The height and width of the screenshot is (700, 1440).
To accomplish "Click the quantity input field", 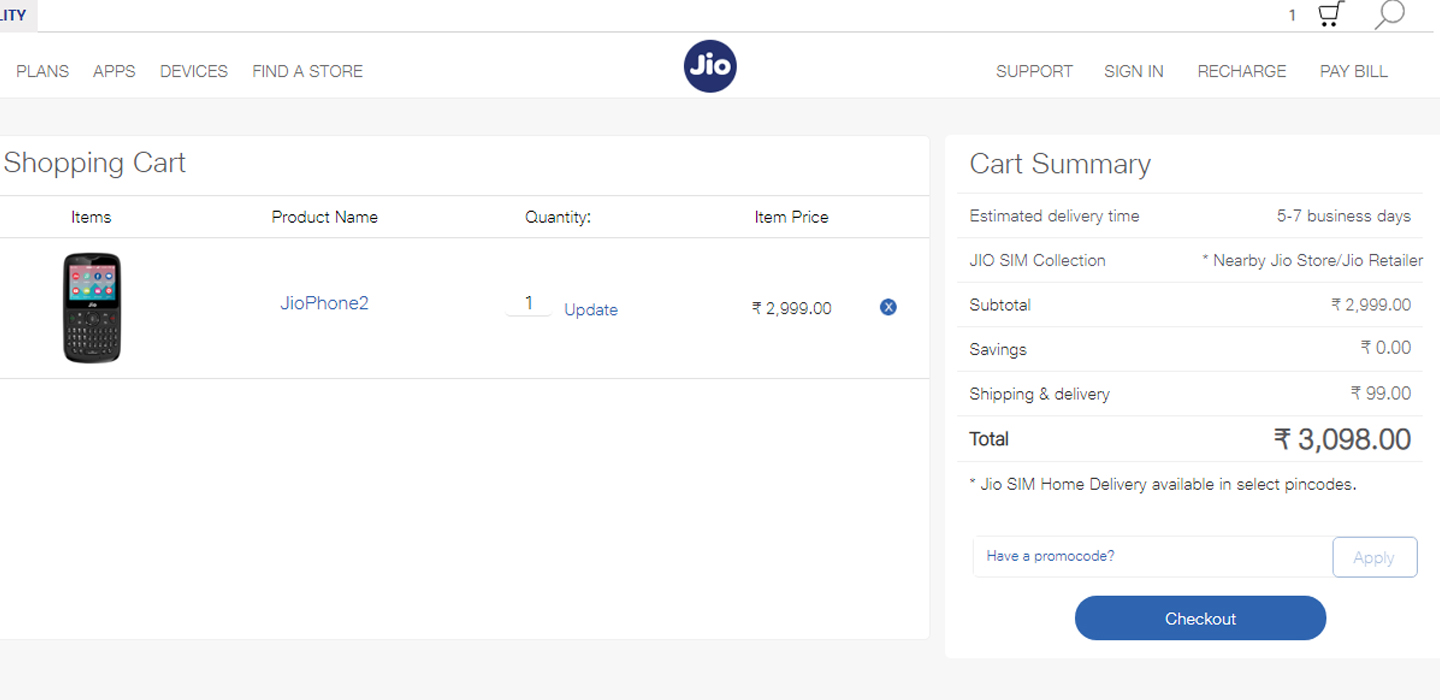I will [x=528, y=303].
